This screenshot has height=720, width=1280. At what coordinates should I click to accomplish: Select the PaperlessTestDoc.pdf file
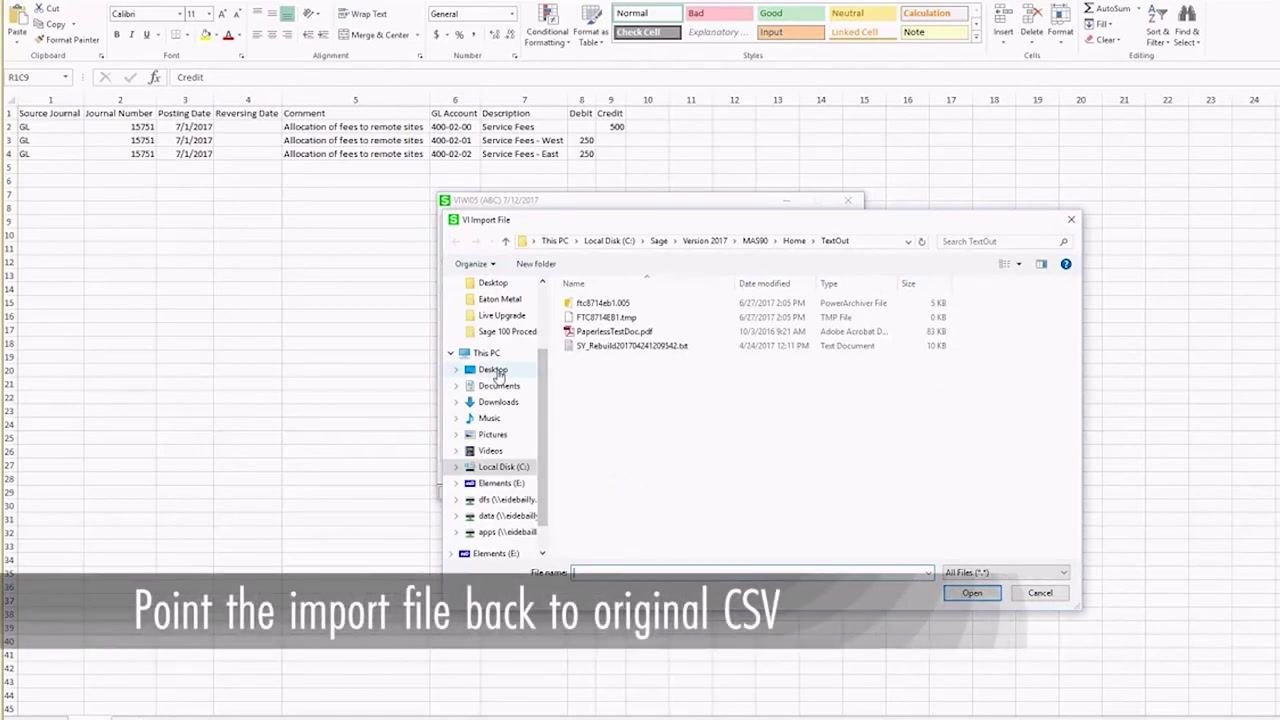[x=614, y=331]
